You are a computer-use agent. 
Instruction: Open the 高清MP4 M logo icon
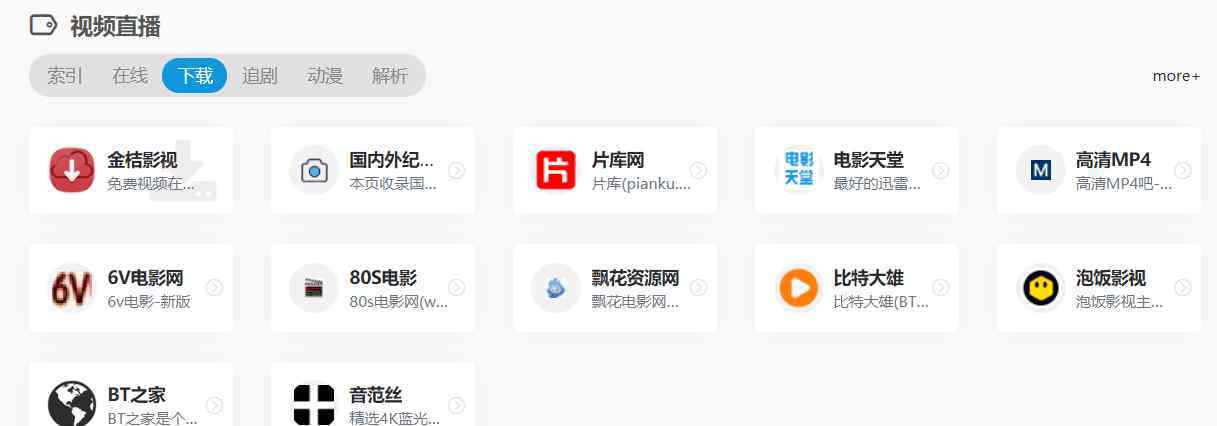click(x=1040, y=170)
